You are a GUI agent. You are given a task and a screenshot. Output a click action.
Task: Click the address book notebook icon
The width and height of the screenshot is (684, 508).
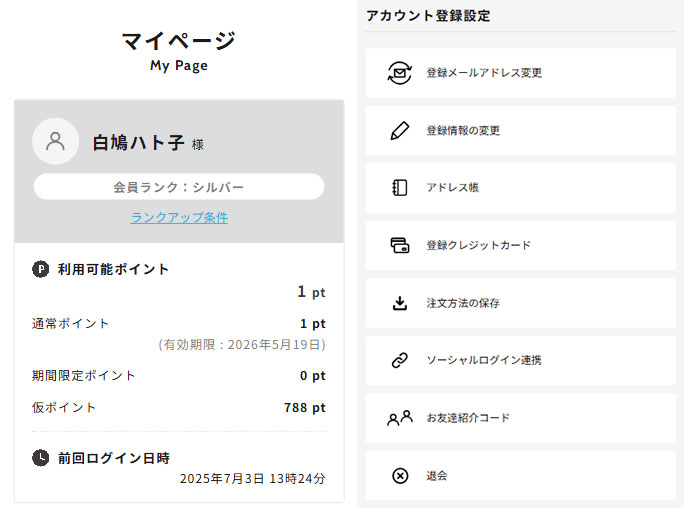(400, 188)
